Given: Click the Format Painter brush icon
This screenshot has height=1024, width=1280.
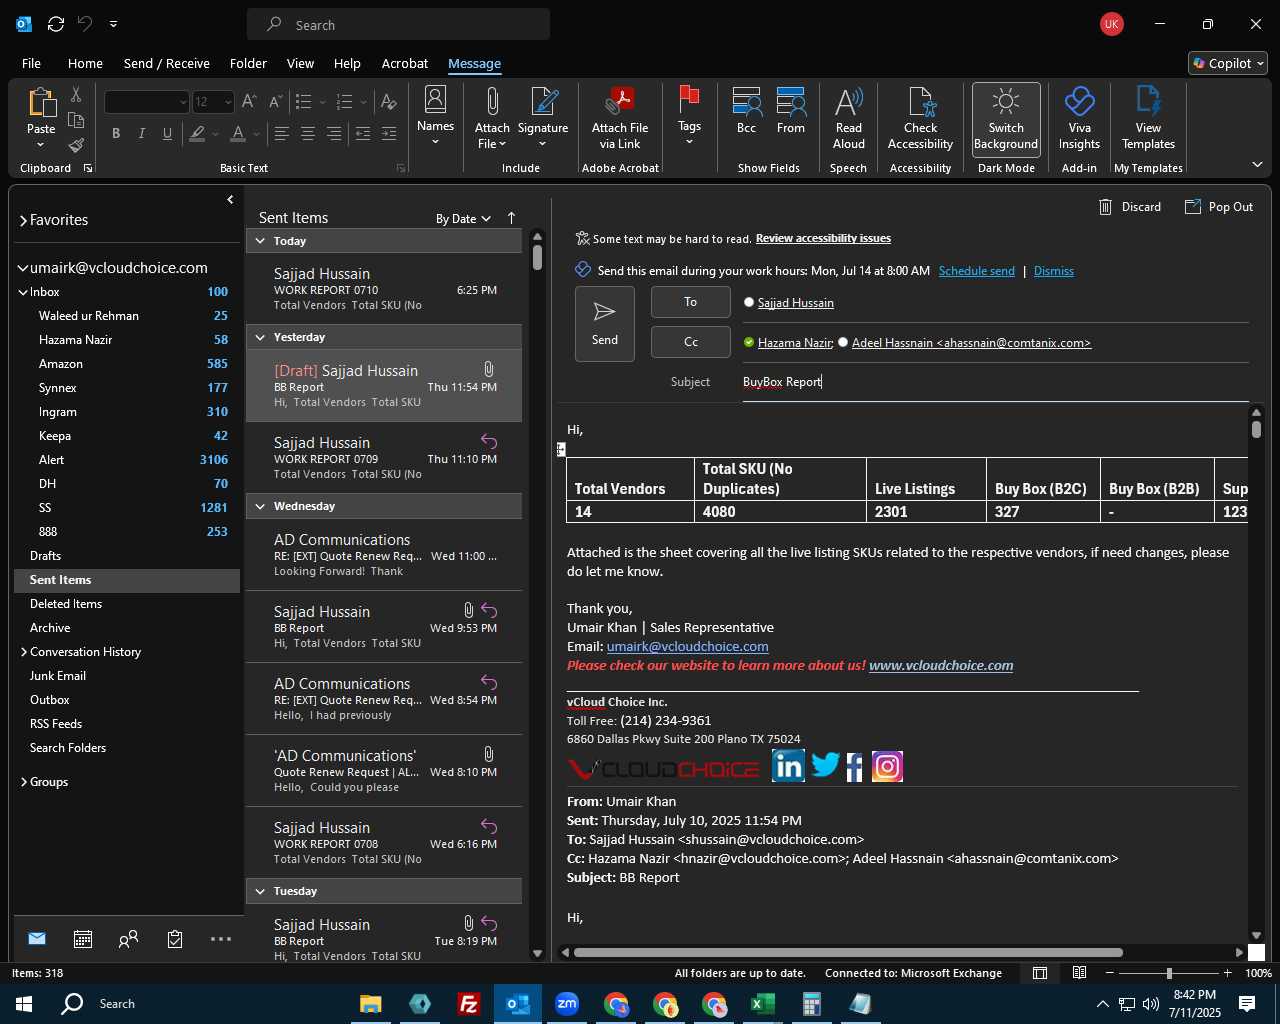Looking at the screenshot, I should pos(75,145).
